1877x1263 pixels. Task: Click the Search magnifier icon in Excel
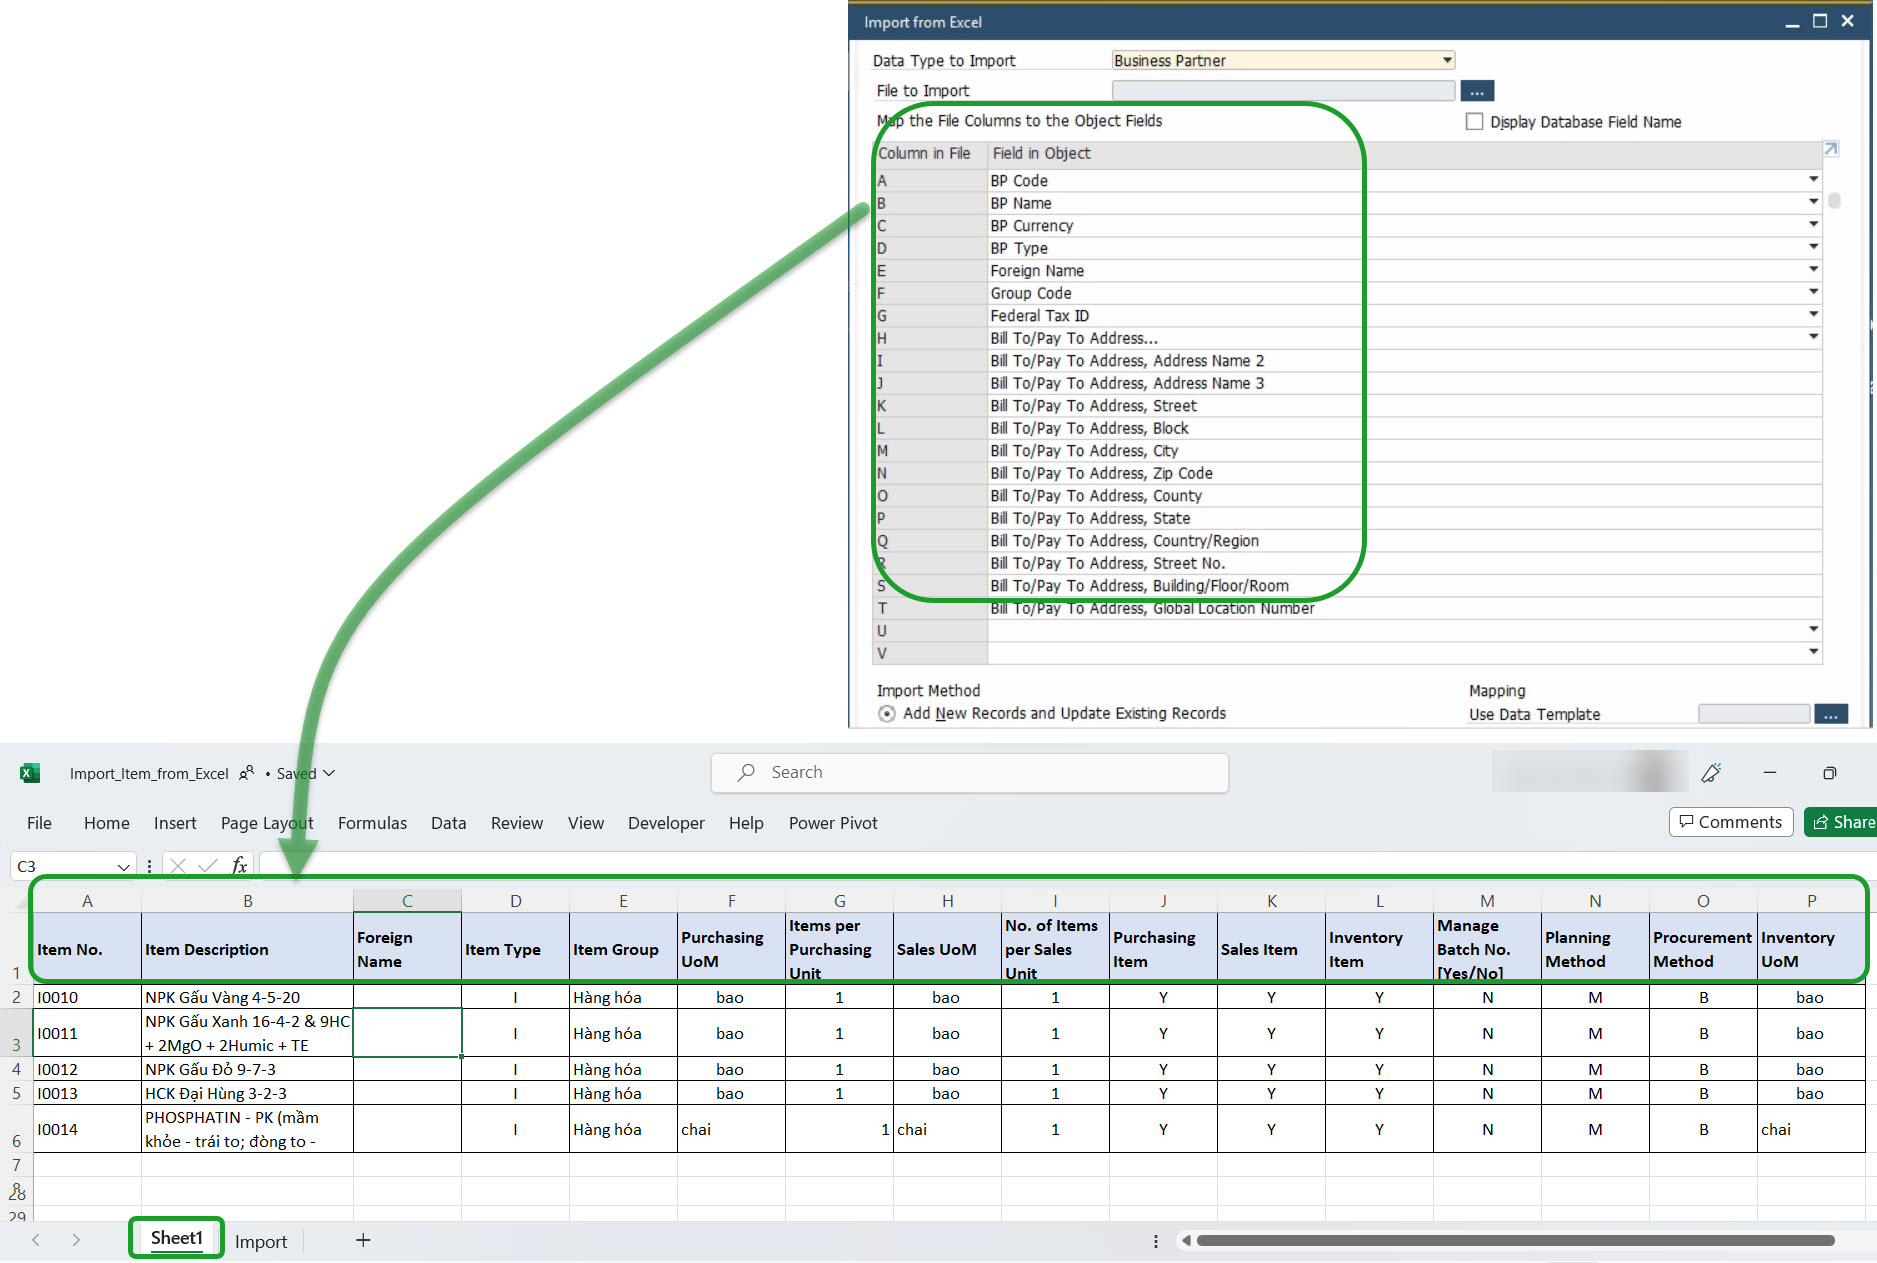(746, 772)
